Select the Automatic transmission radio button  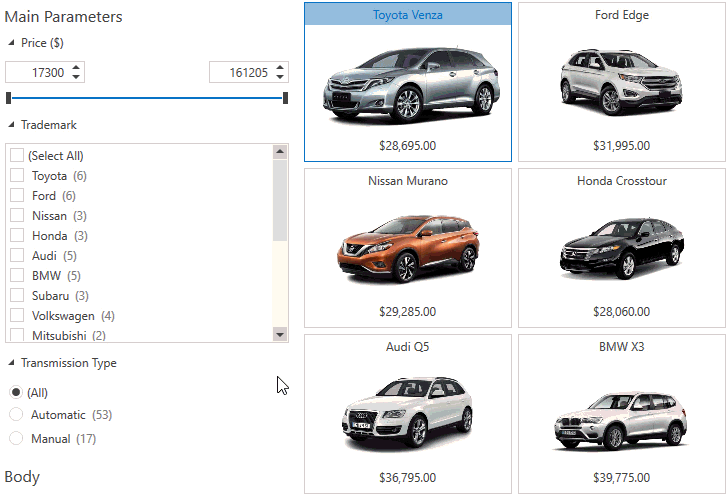16,415
